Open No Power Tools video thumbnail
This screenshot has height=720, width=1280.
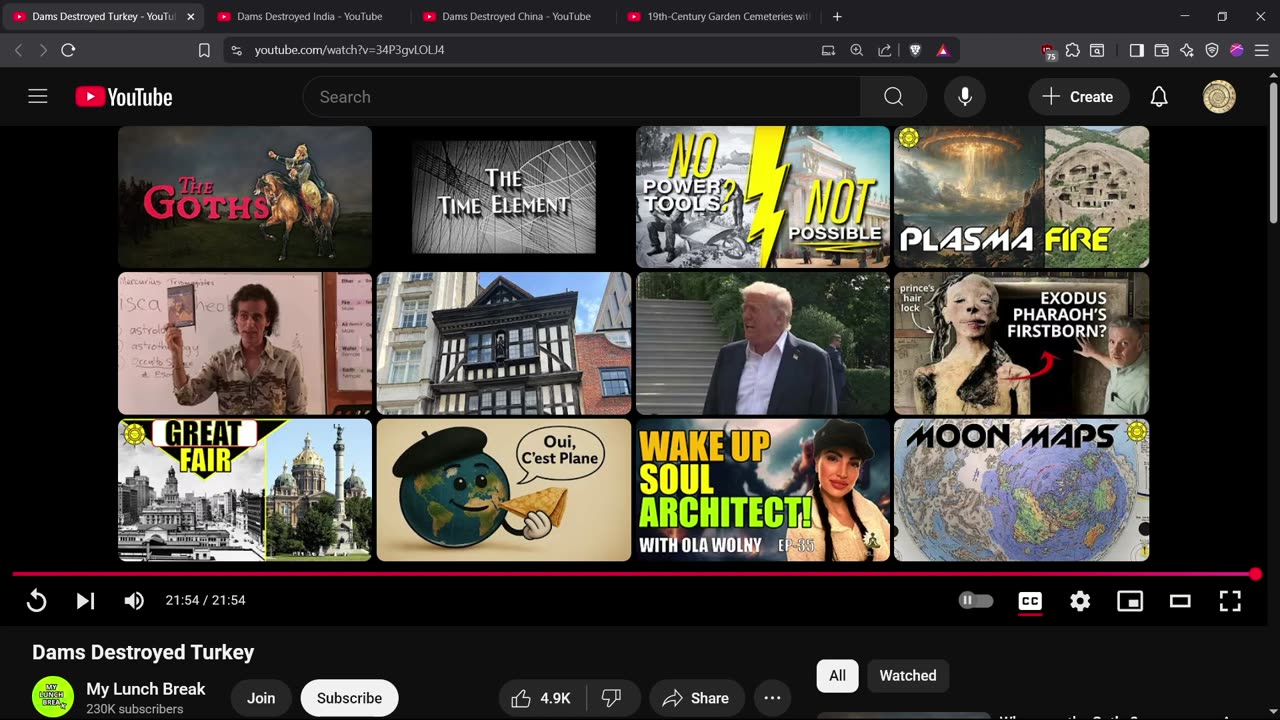point(763,197)
